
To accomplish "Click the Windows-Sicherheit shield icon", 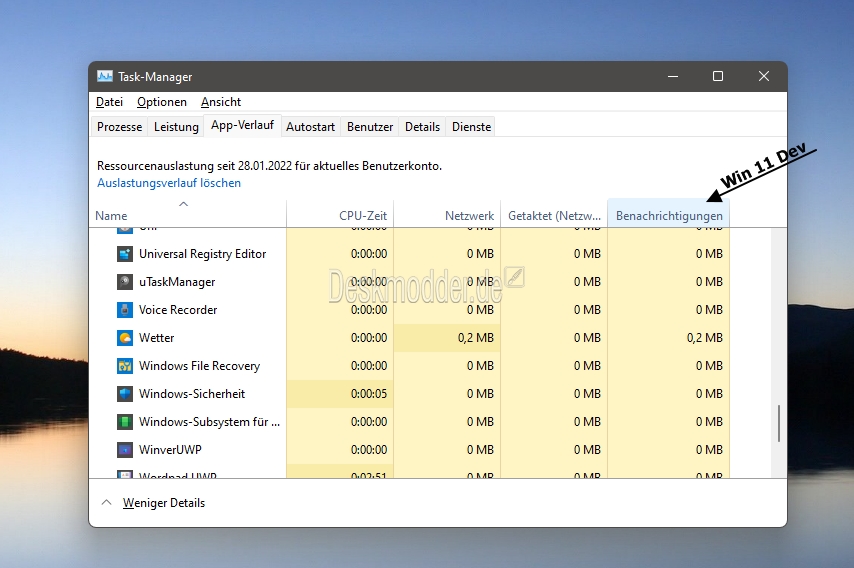I will pyautogui.click(x=125, y=394).
